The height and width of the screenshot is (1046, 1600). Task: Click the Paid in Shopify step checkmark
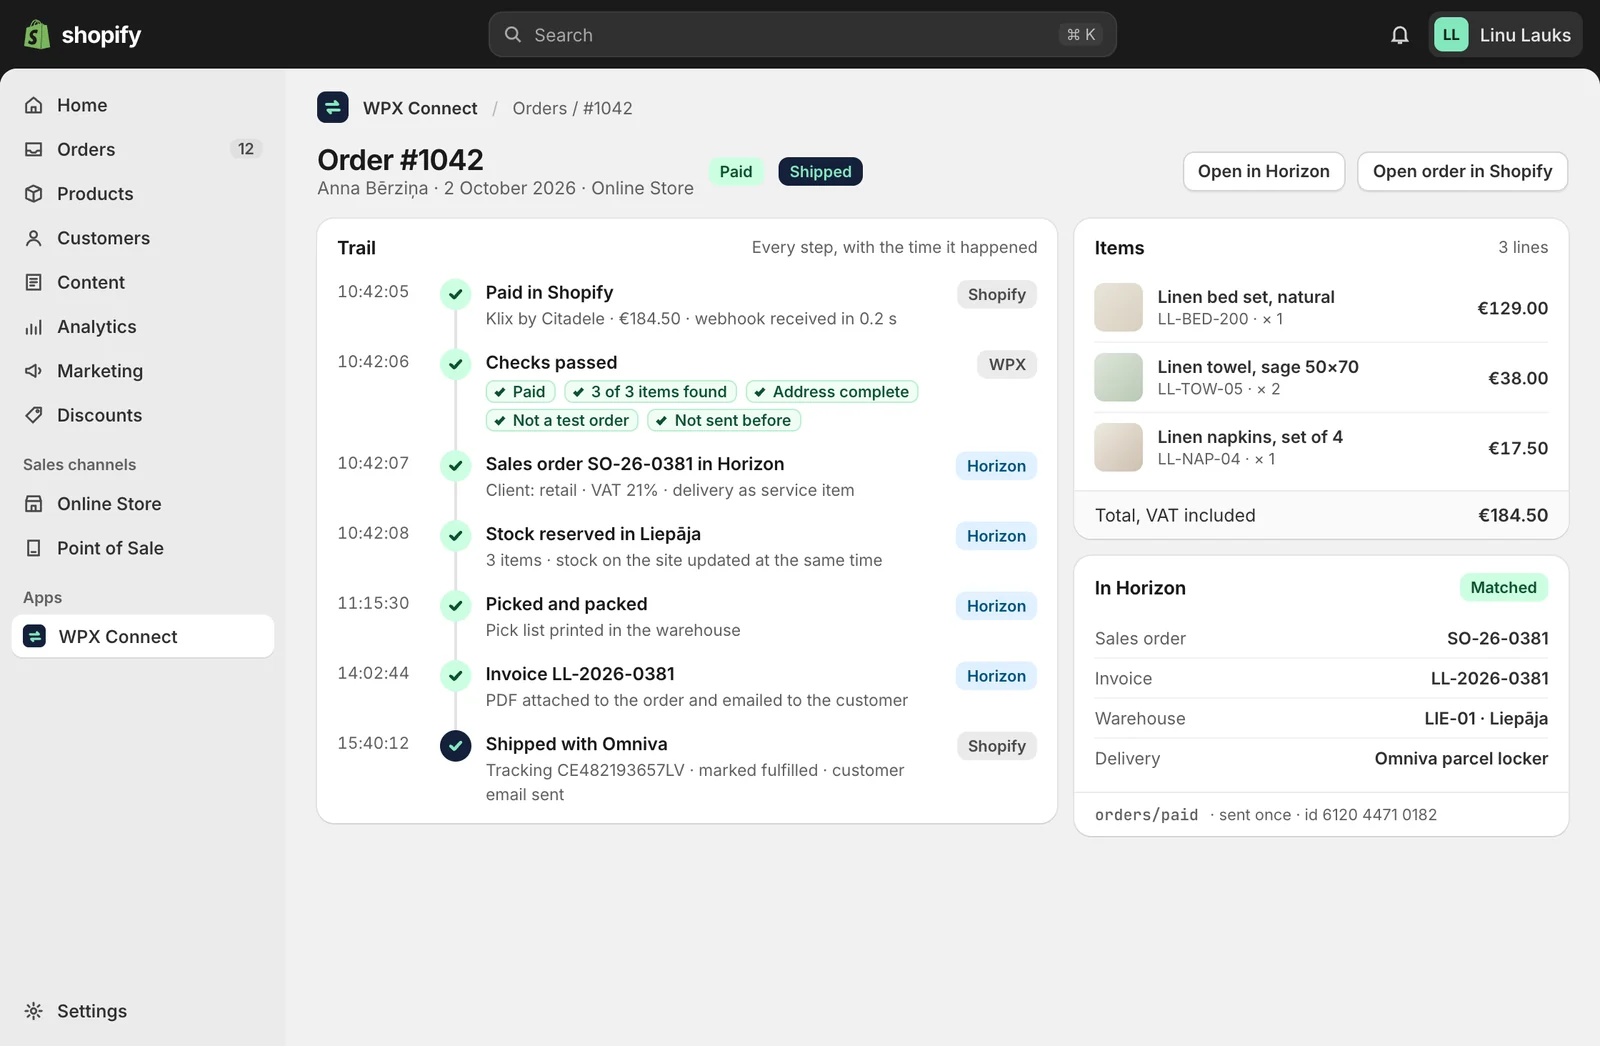point(456,294)
